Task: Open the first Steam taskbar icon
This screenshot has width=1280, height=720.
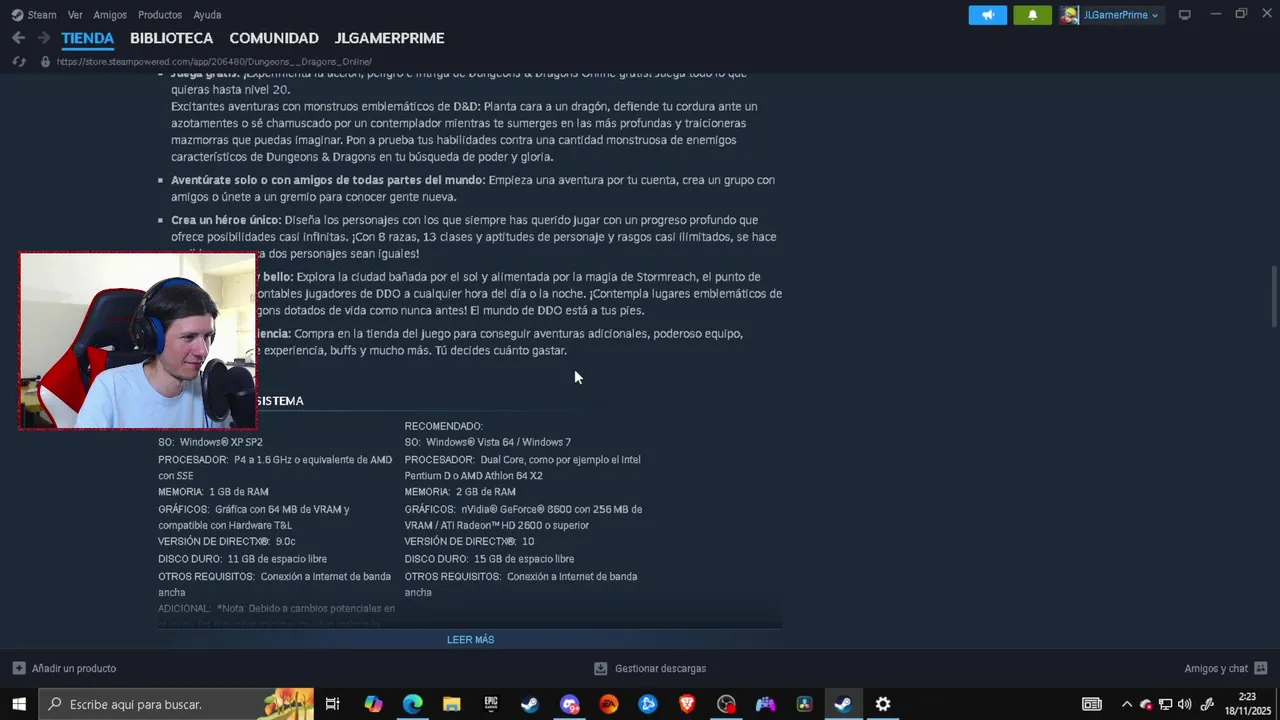Action: (x=530, y=704)
